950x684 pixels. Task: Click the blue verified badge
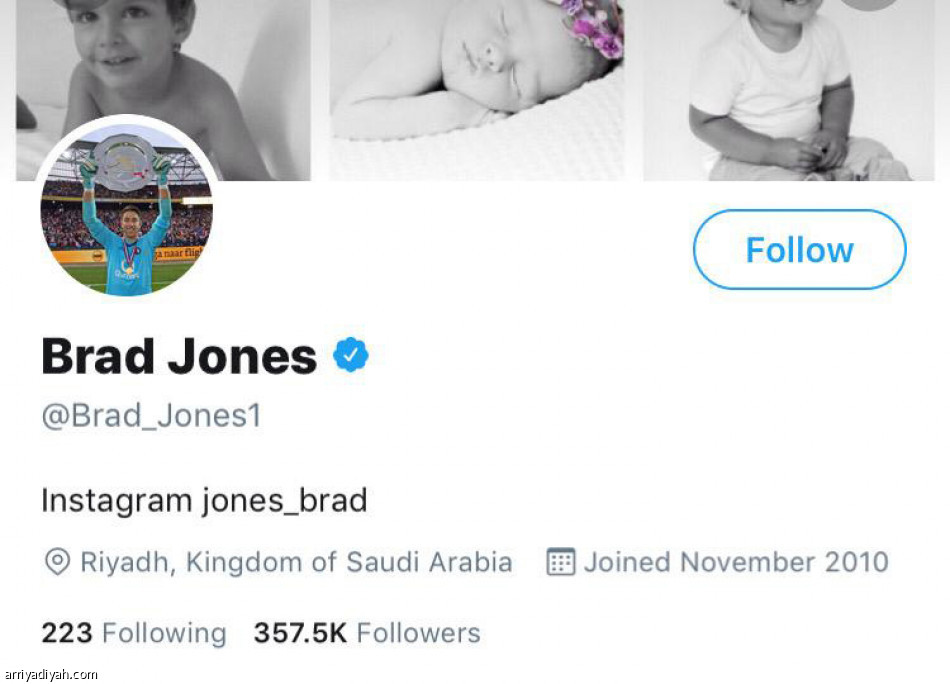tap(351, 355)
